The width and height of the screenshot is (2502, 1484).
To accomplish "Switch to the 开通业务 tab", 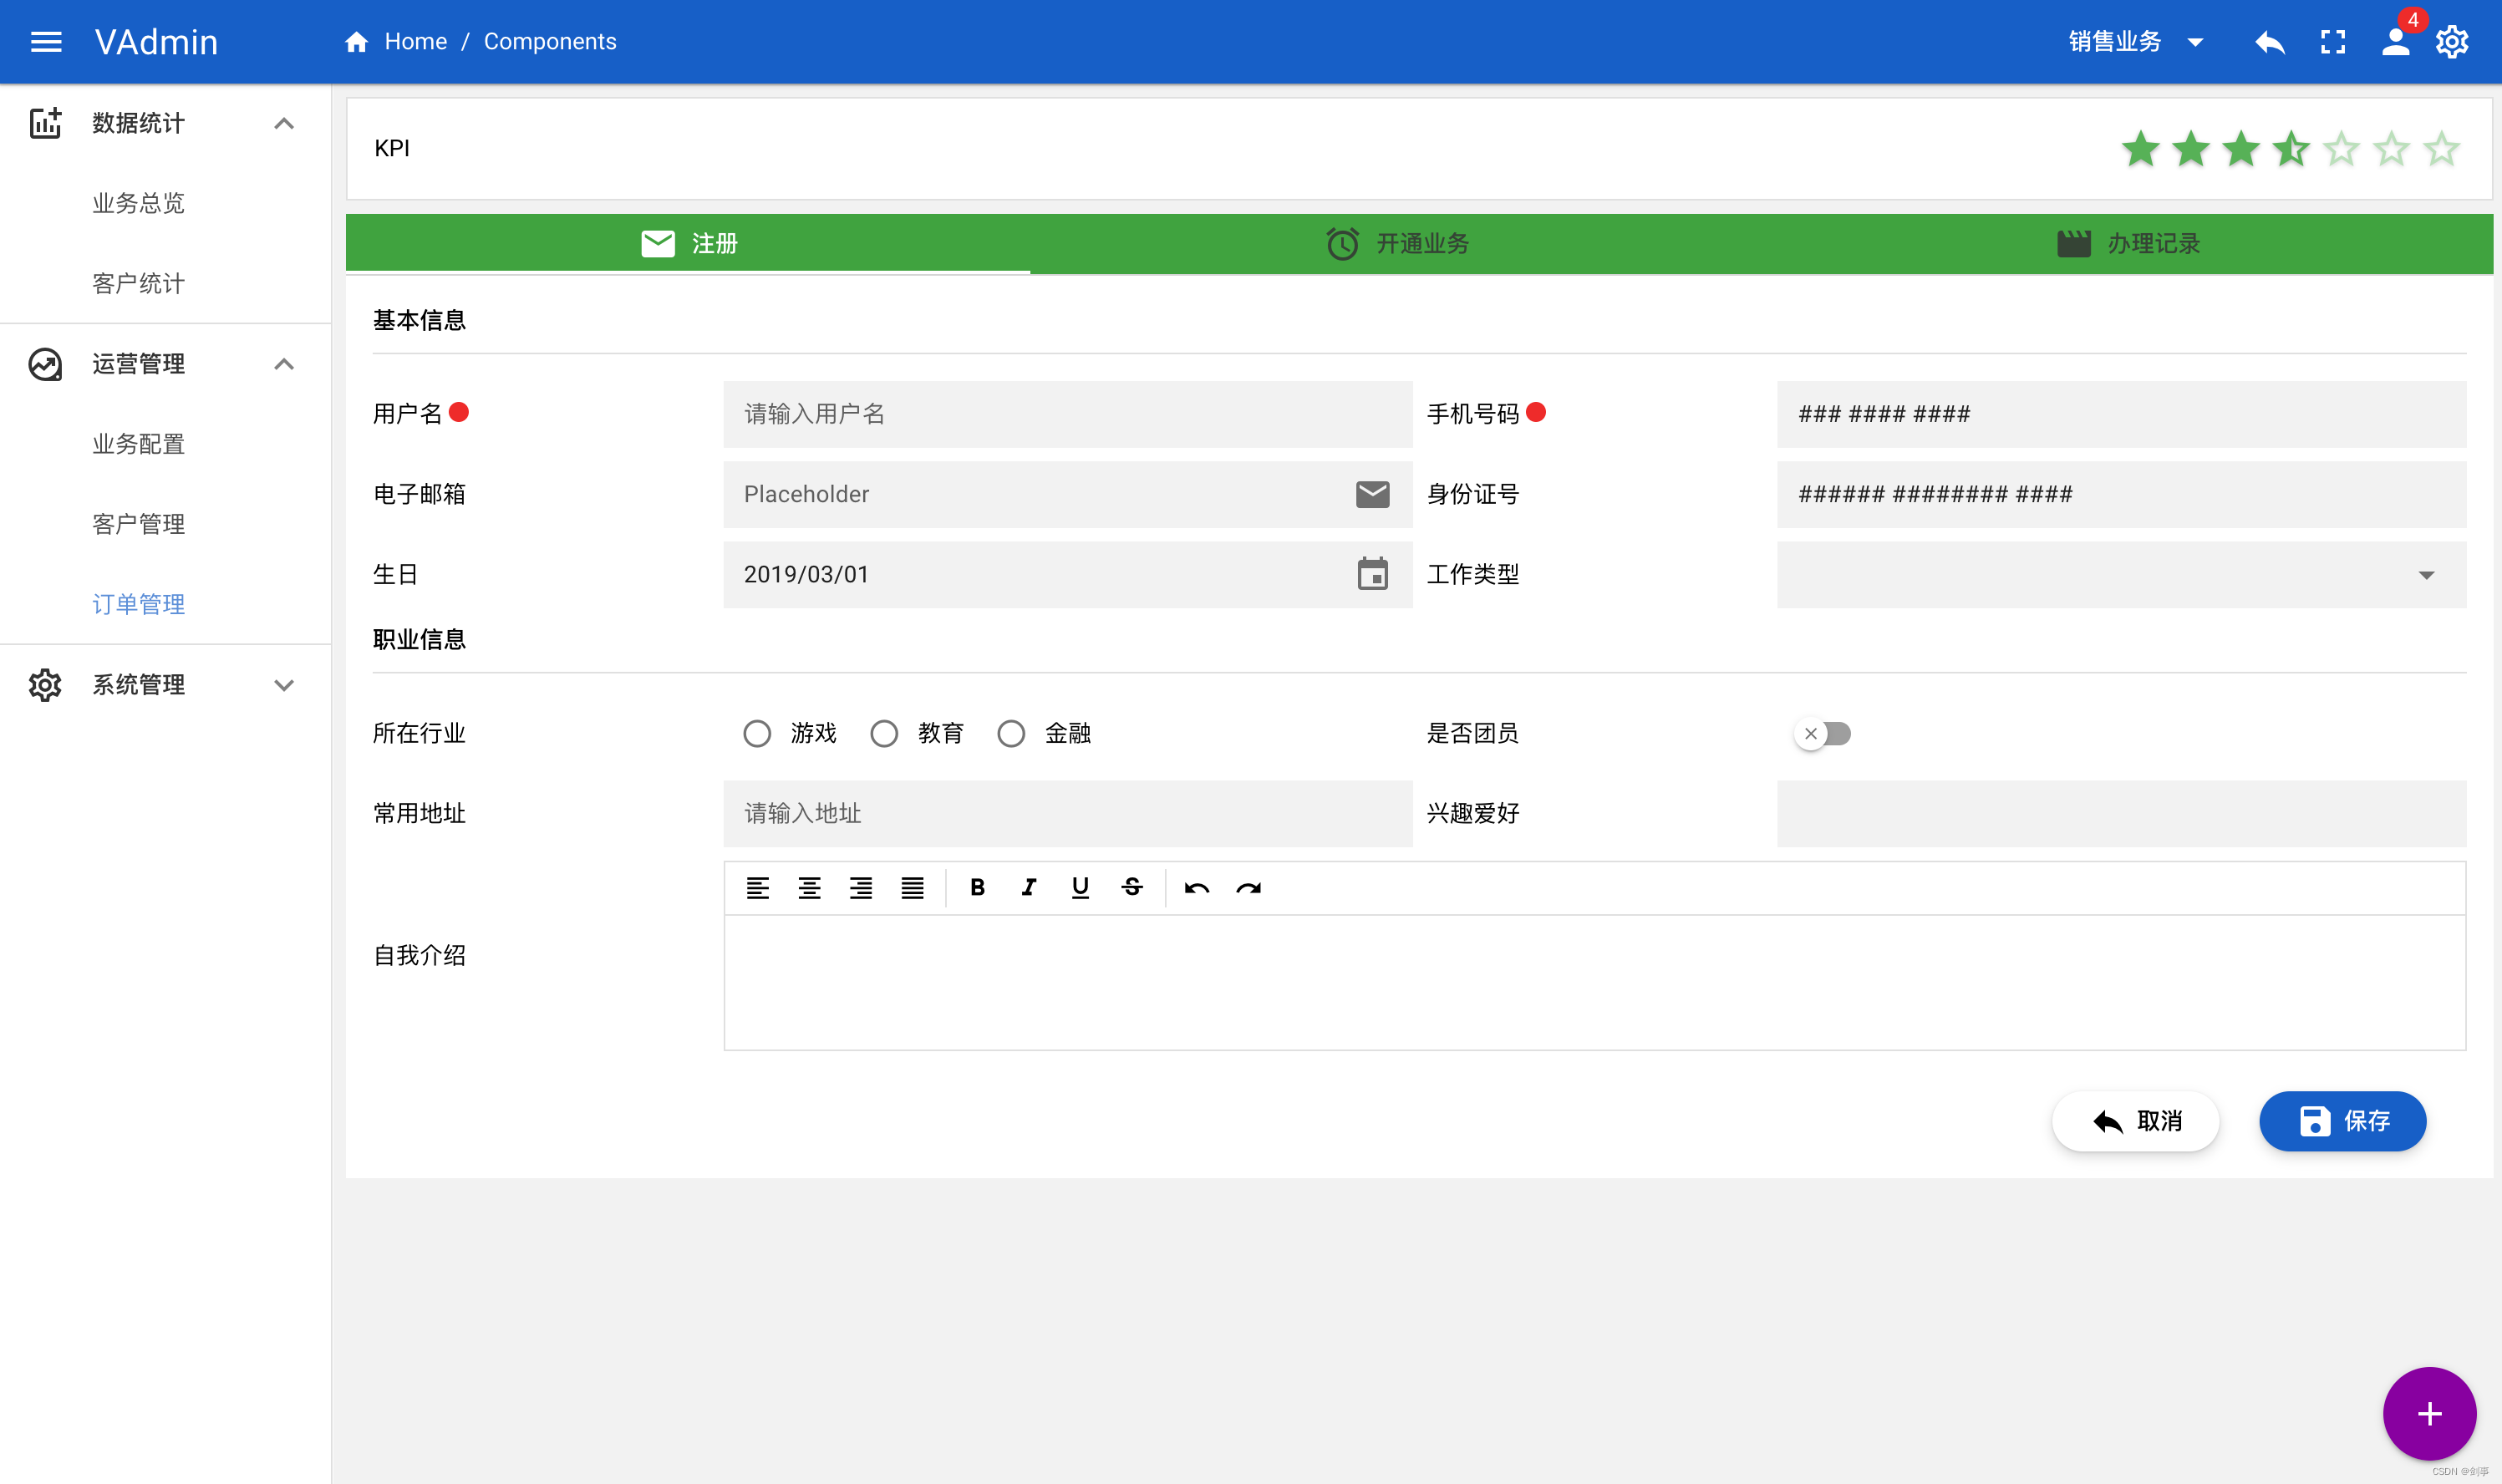I will 1397,244.
